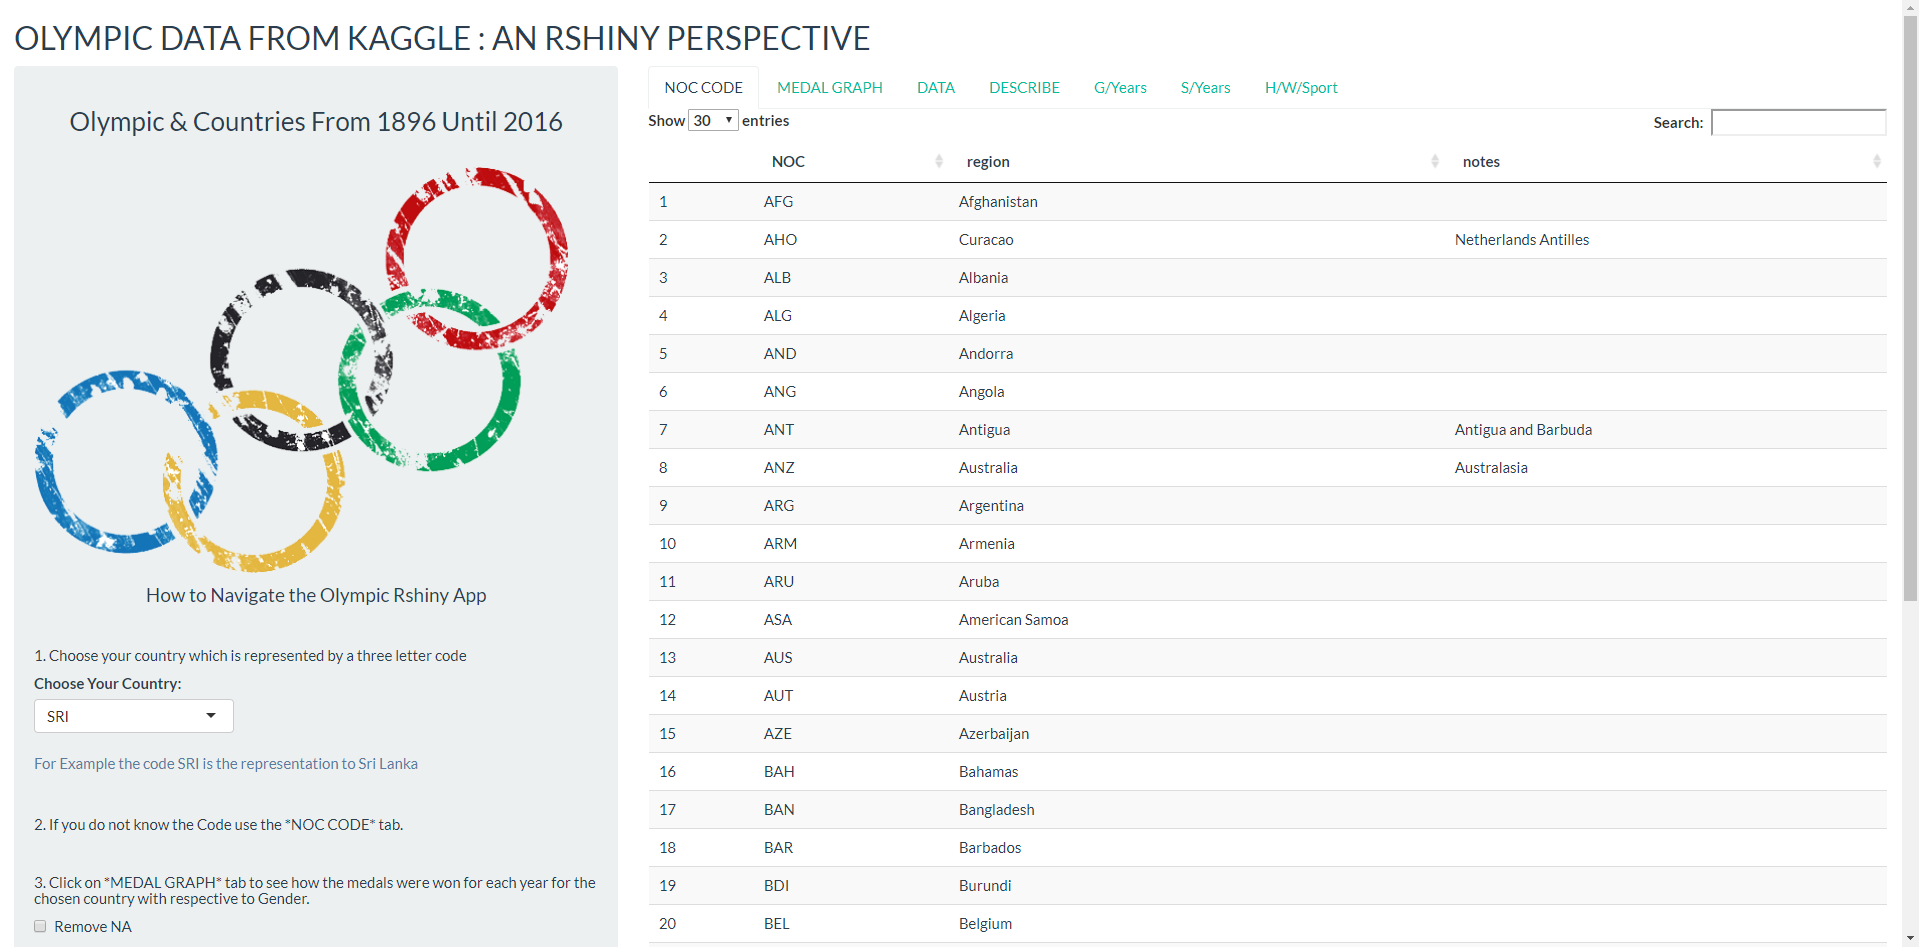This screenshot has width=1919, height=947.
Task: Sort table by the NOC column arrows
Action: pyautogui.click(x=938, y=161)
